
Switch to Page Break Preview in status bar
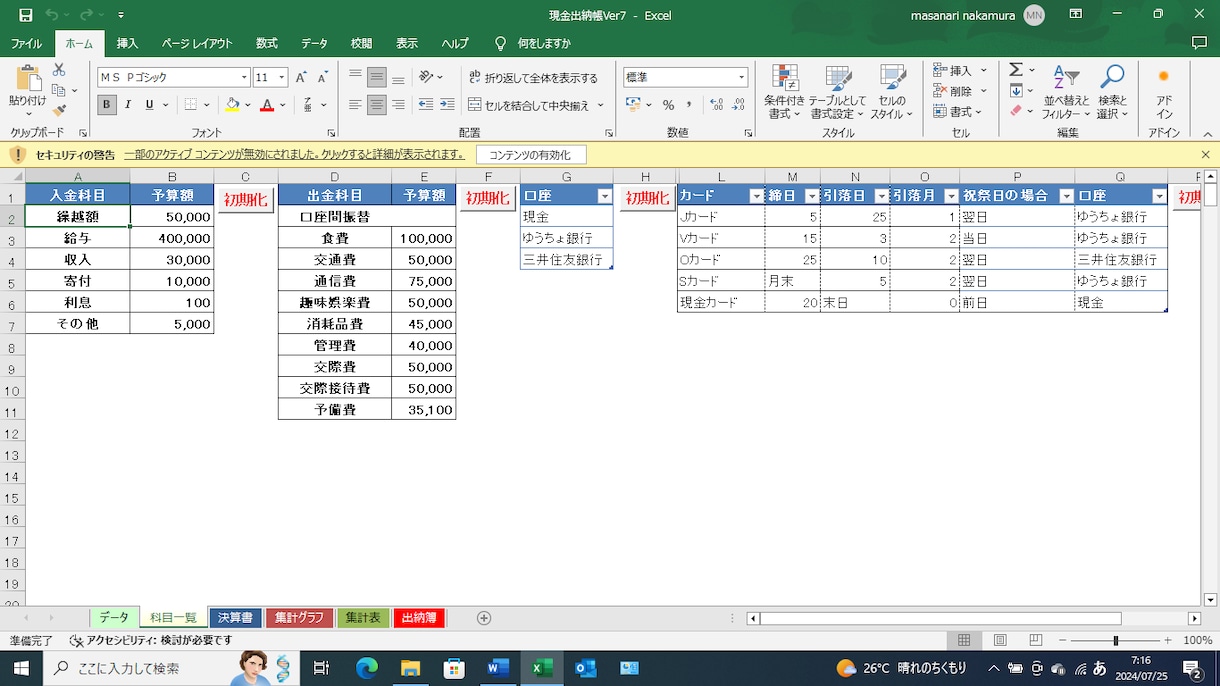[1036, 640]
